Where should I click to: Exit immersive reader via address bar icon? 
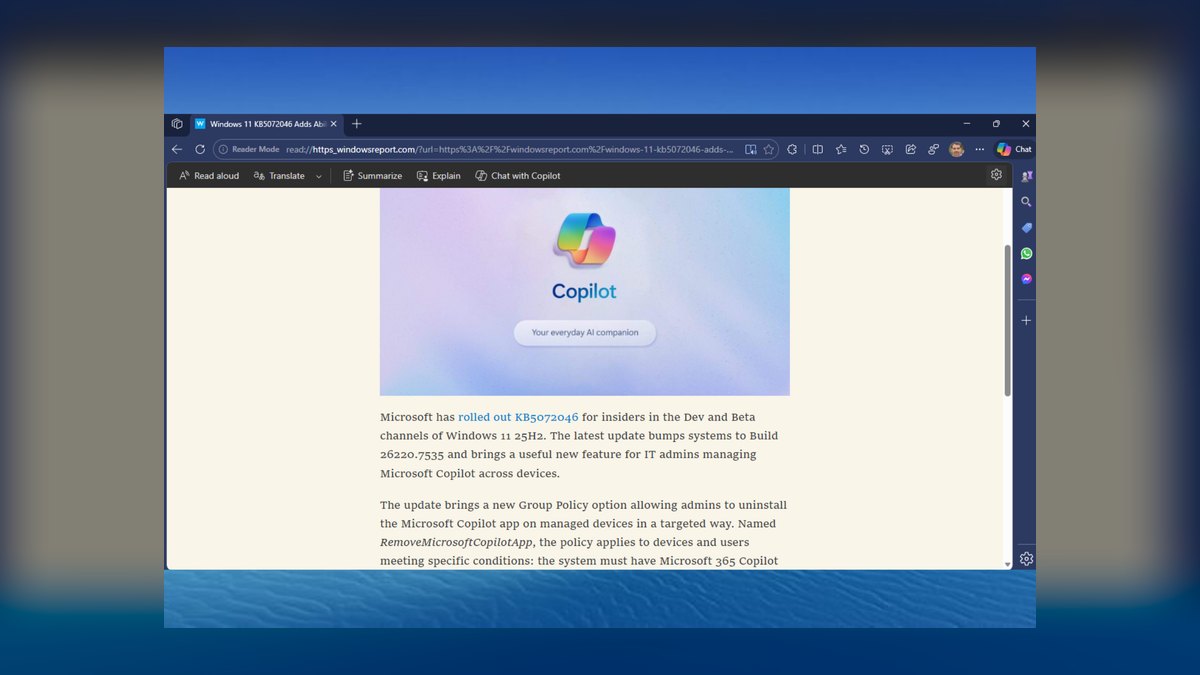click(x=751, y=149)
